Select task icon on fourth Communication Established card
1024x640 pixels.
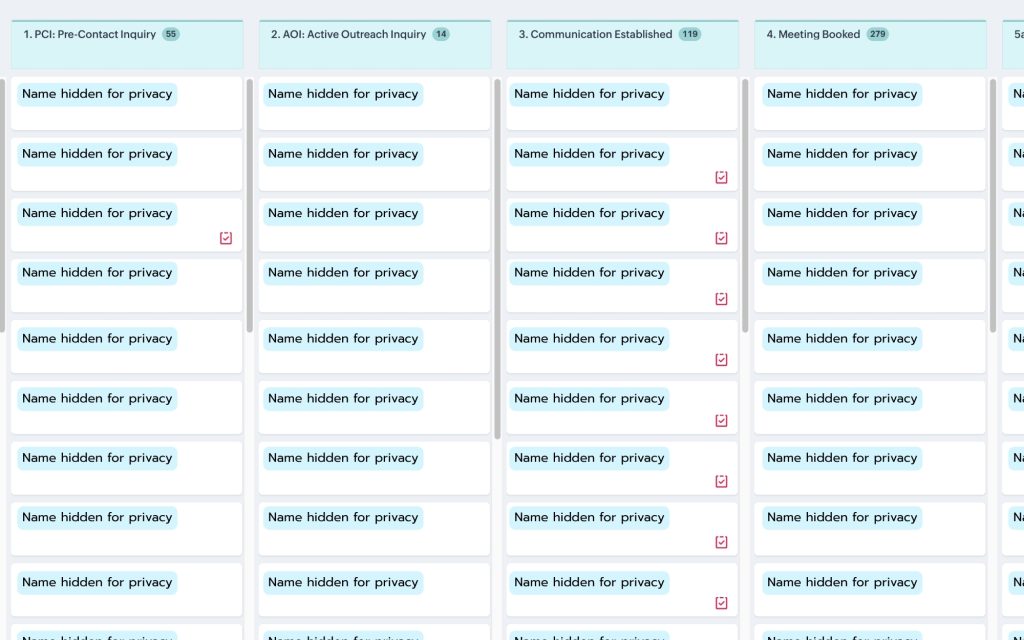(721, 299)
